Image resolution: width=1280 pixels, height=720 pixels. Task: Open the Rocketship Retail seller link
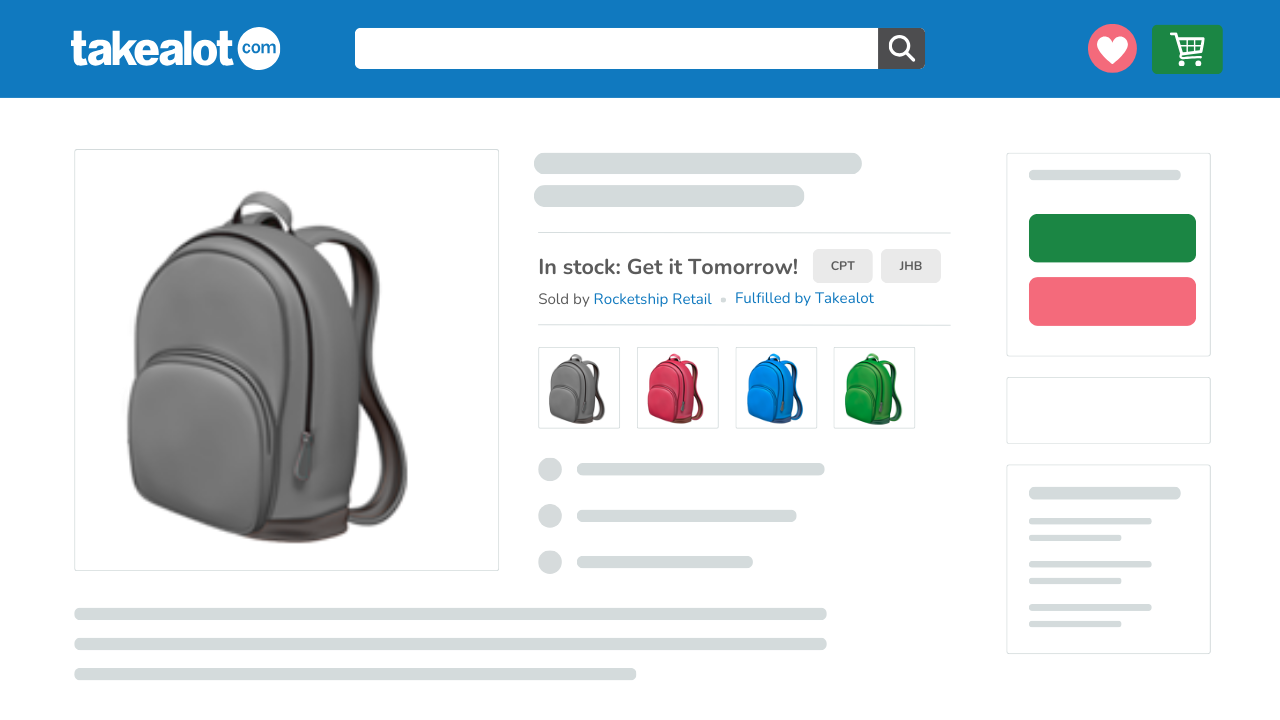[652, 299]
